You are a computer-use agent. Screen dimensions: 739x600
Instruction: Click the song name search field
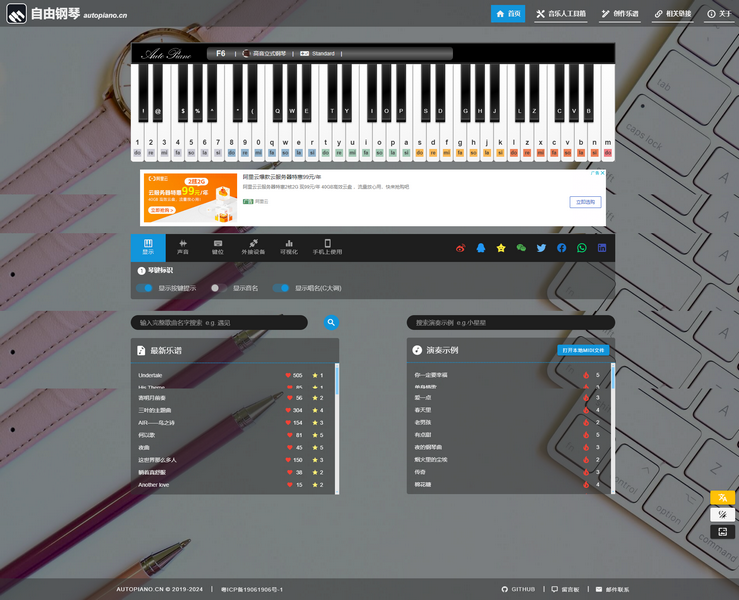tap(219, 323)
